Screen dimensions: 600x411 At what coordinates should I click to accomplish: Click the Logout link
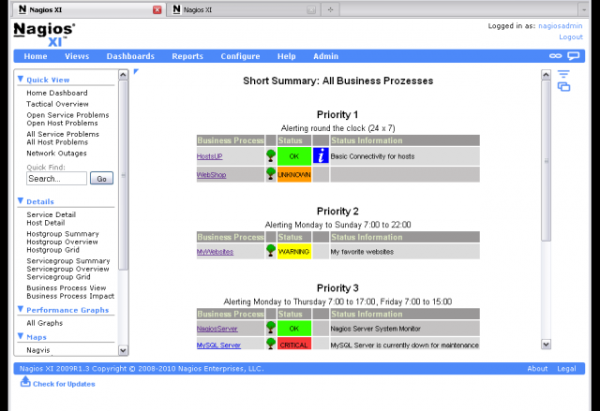[570, 37]
